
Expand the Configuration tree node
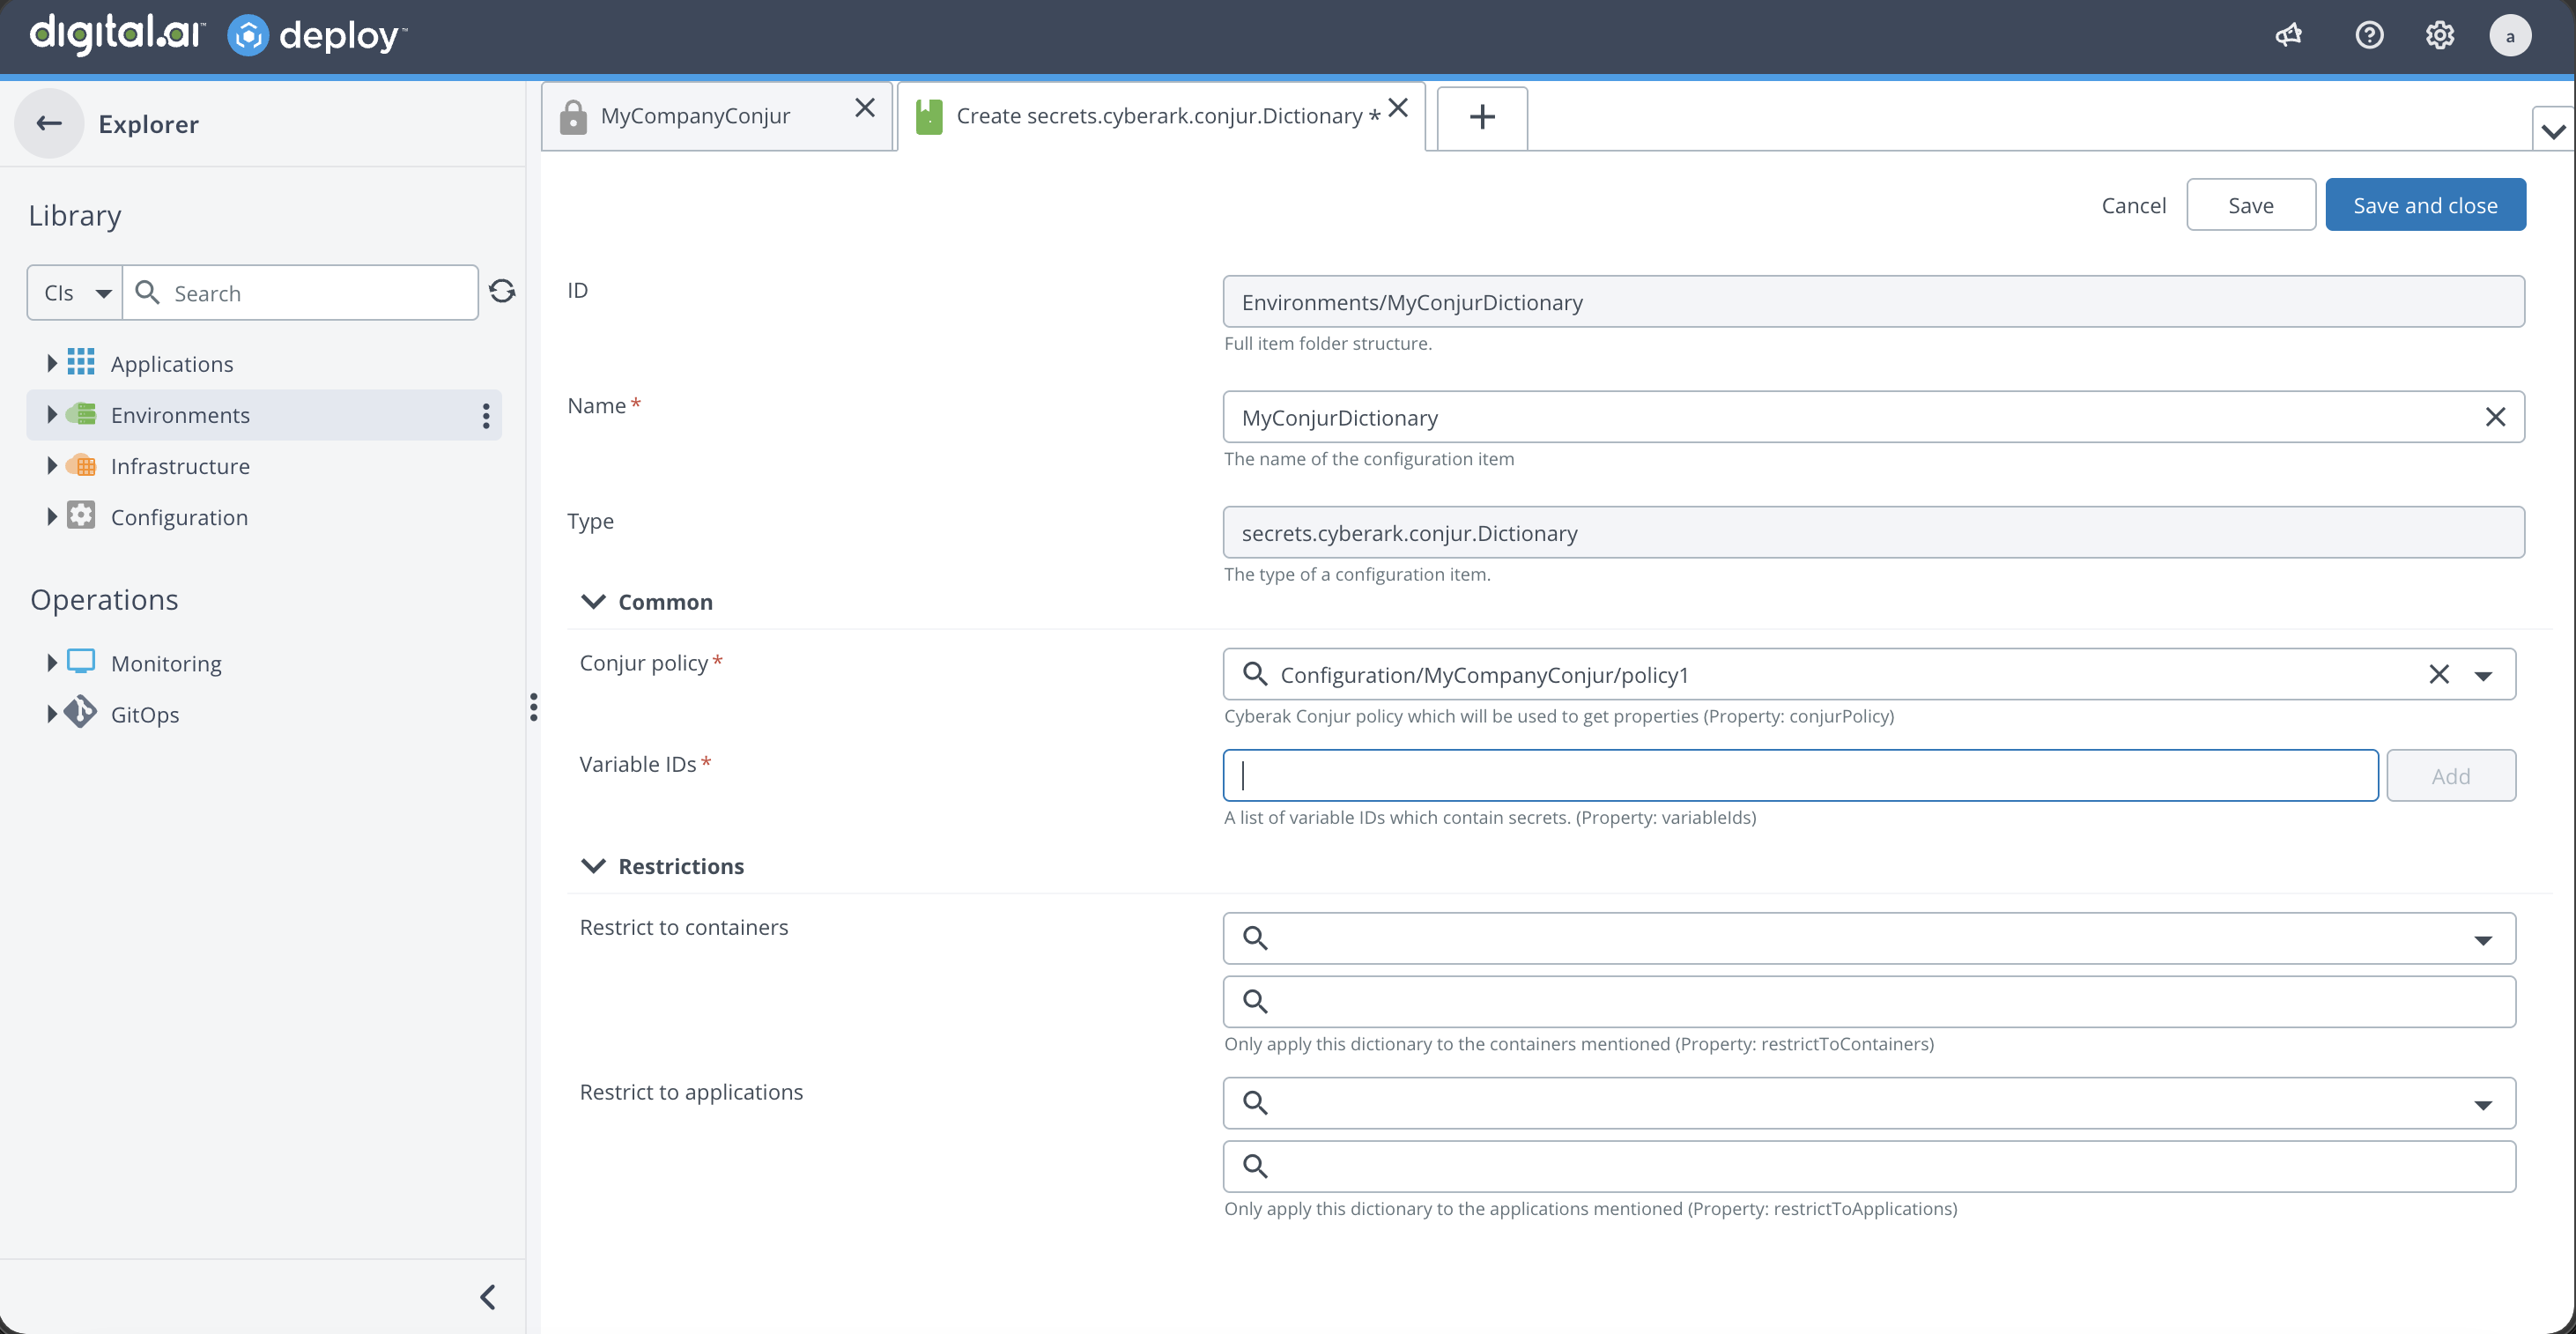coord(51,516)
